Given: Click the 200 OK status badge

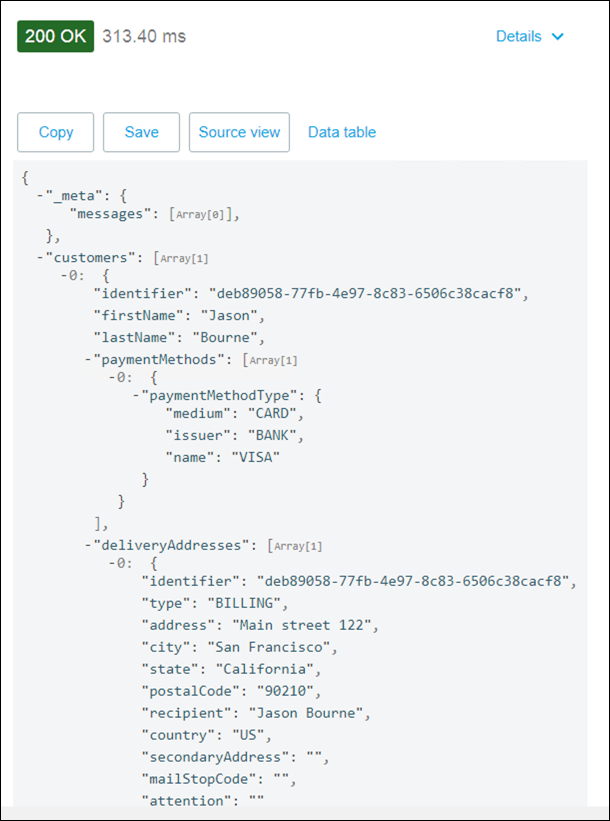Looking at the screenshot, I should 56,36.
